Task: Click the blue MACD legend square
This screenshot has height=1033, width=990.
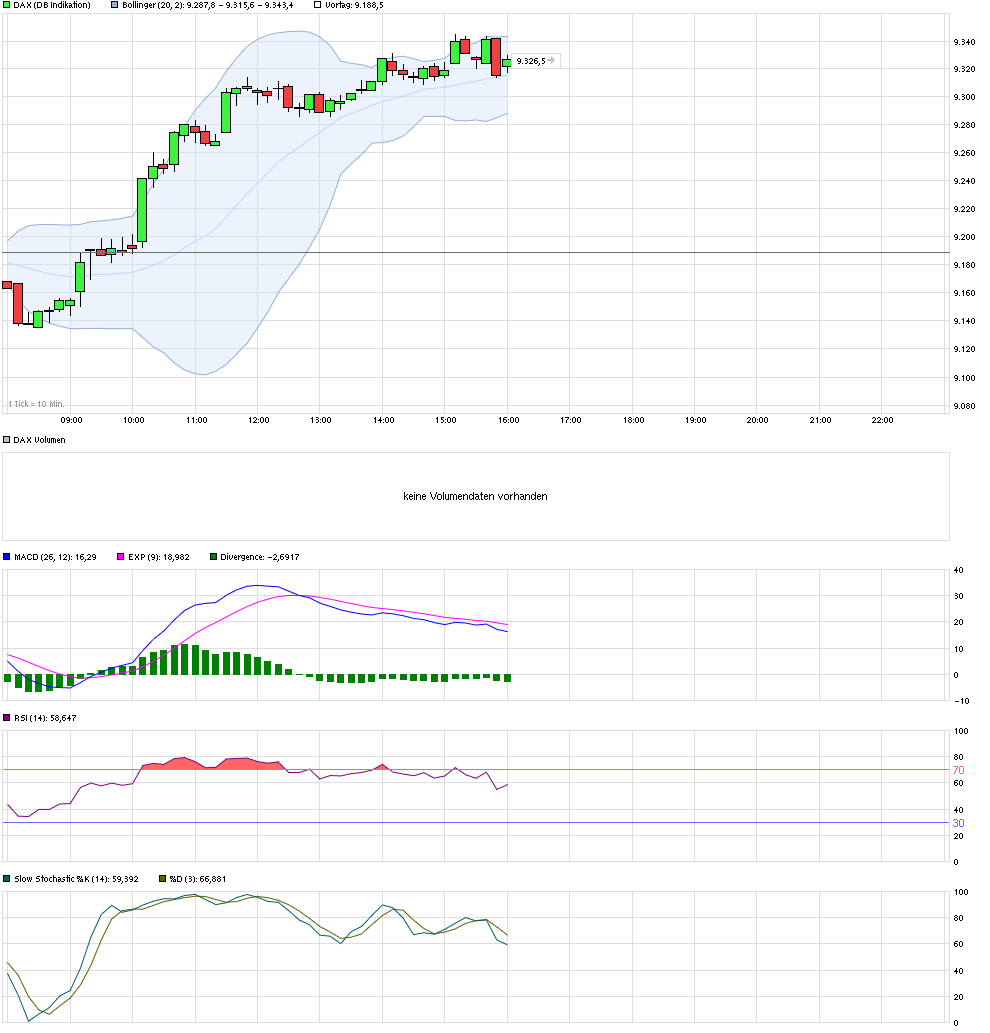Action: point(7,557)
